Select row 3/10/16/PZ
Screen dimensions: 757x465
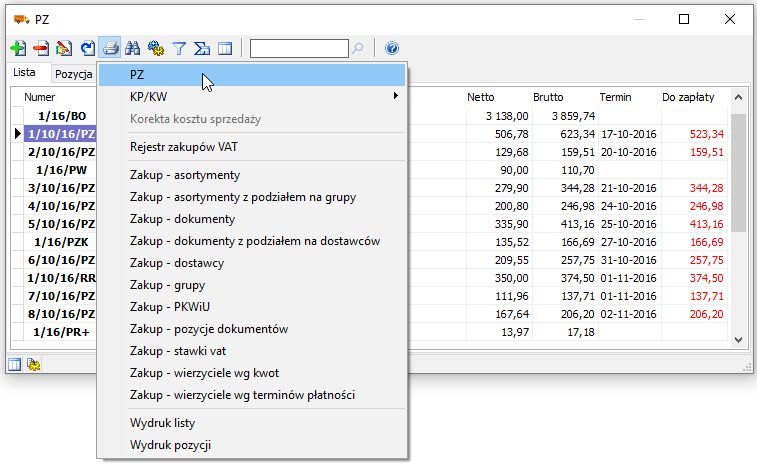(61, 188)
